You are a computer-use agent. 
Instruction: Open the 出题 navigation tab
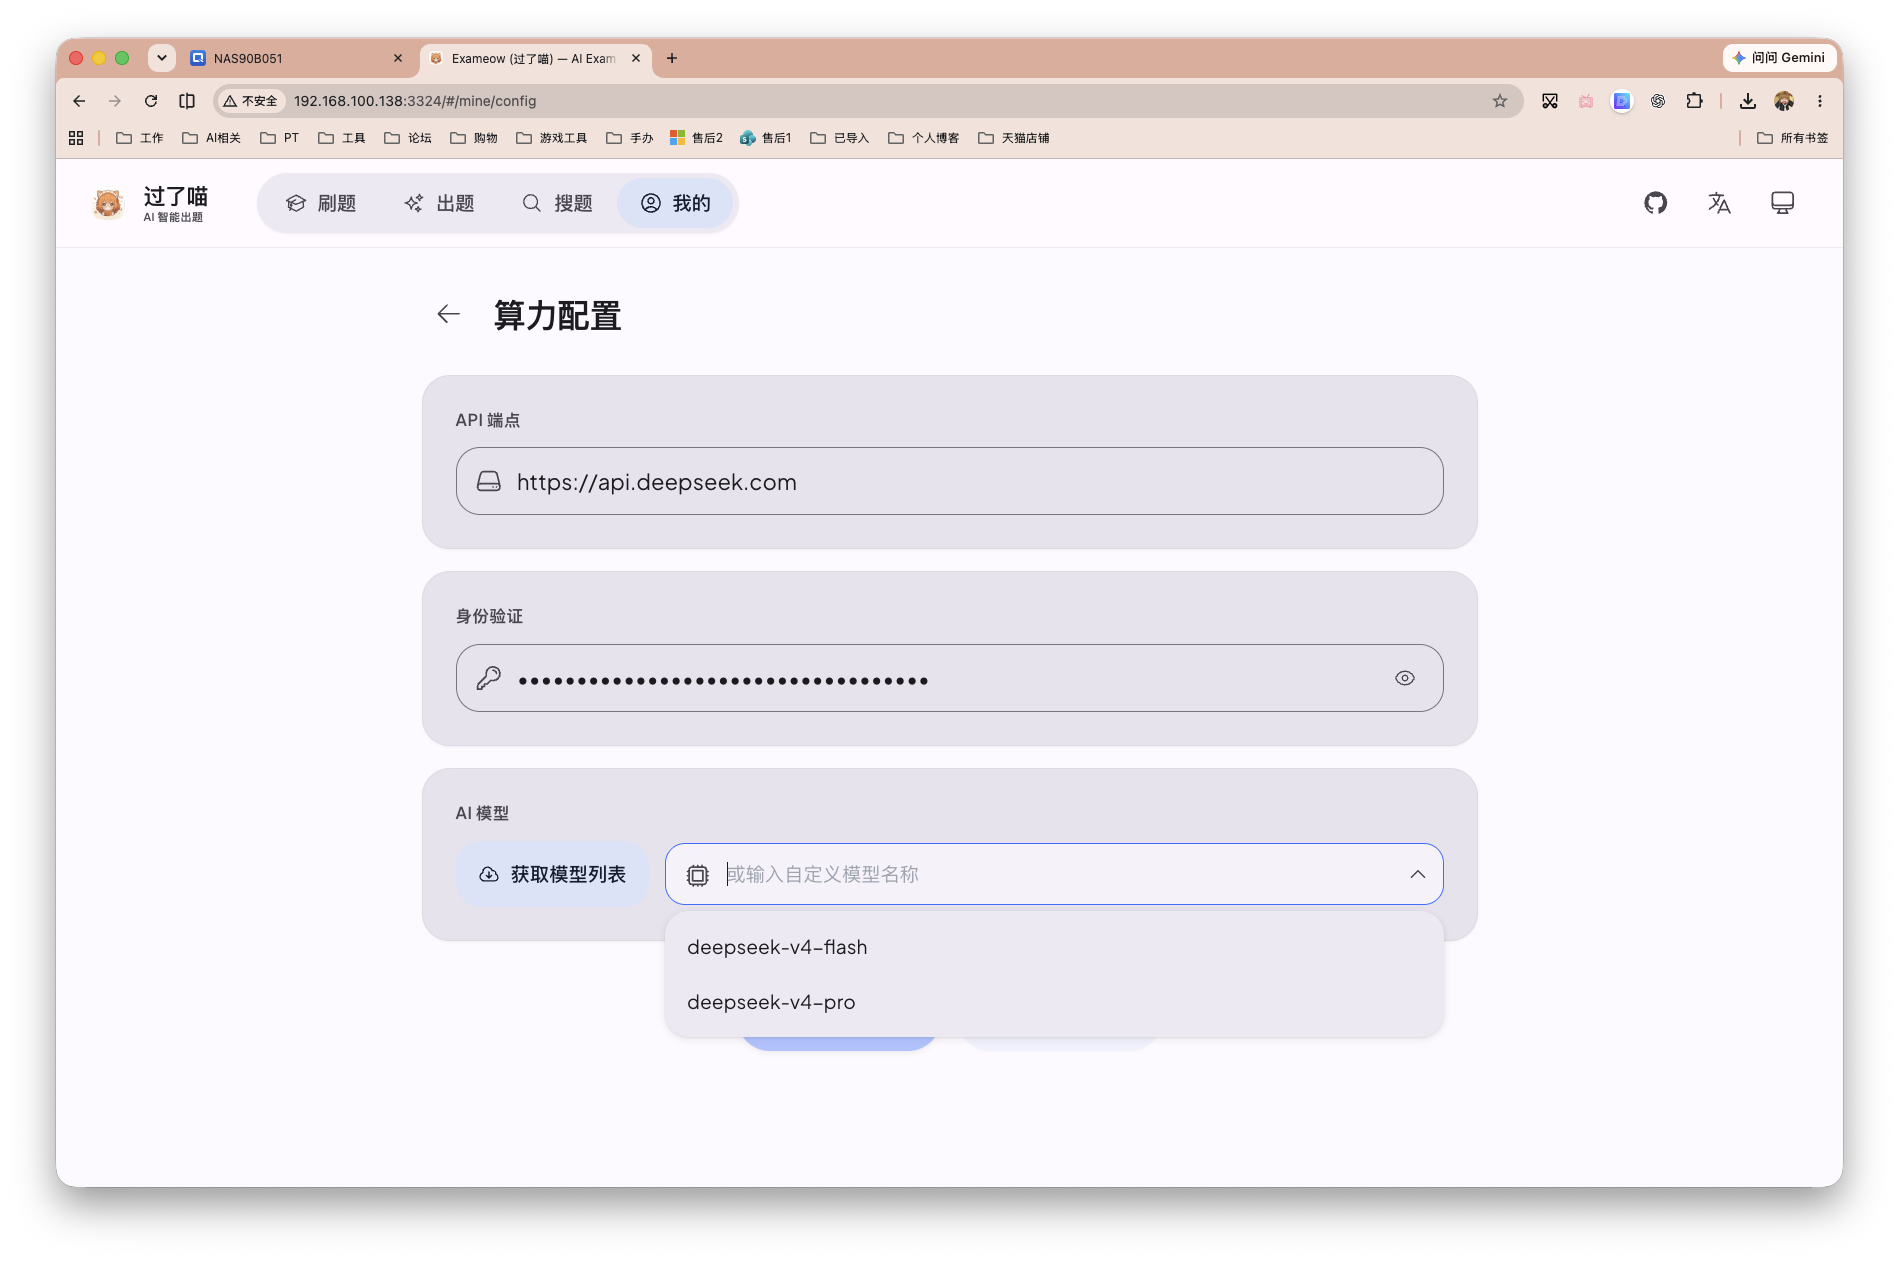click(x=439, y=203)
